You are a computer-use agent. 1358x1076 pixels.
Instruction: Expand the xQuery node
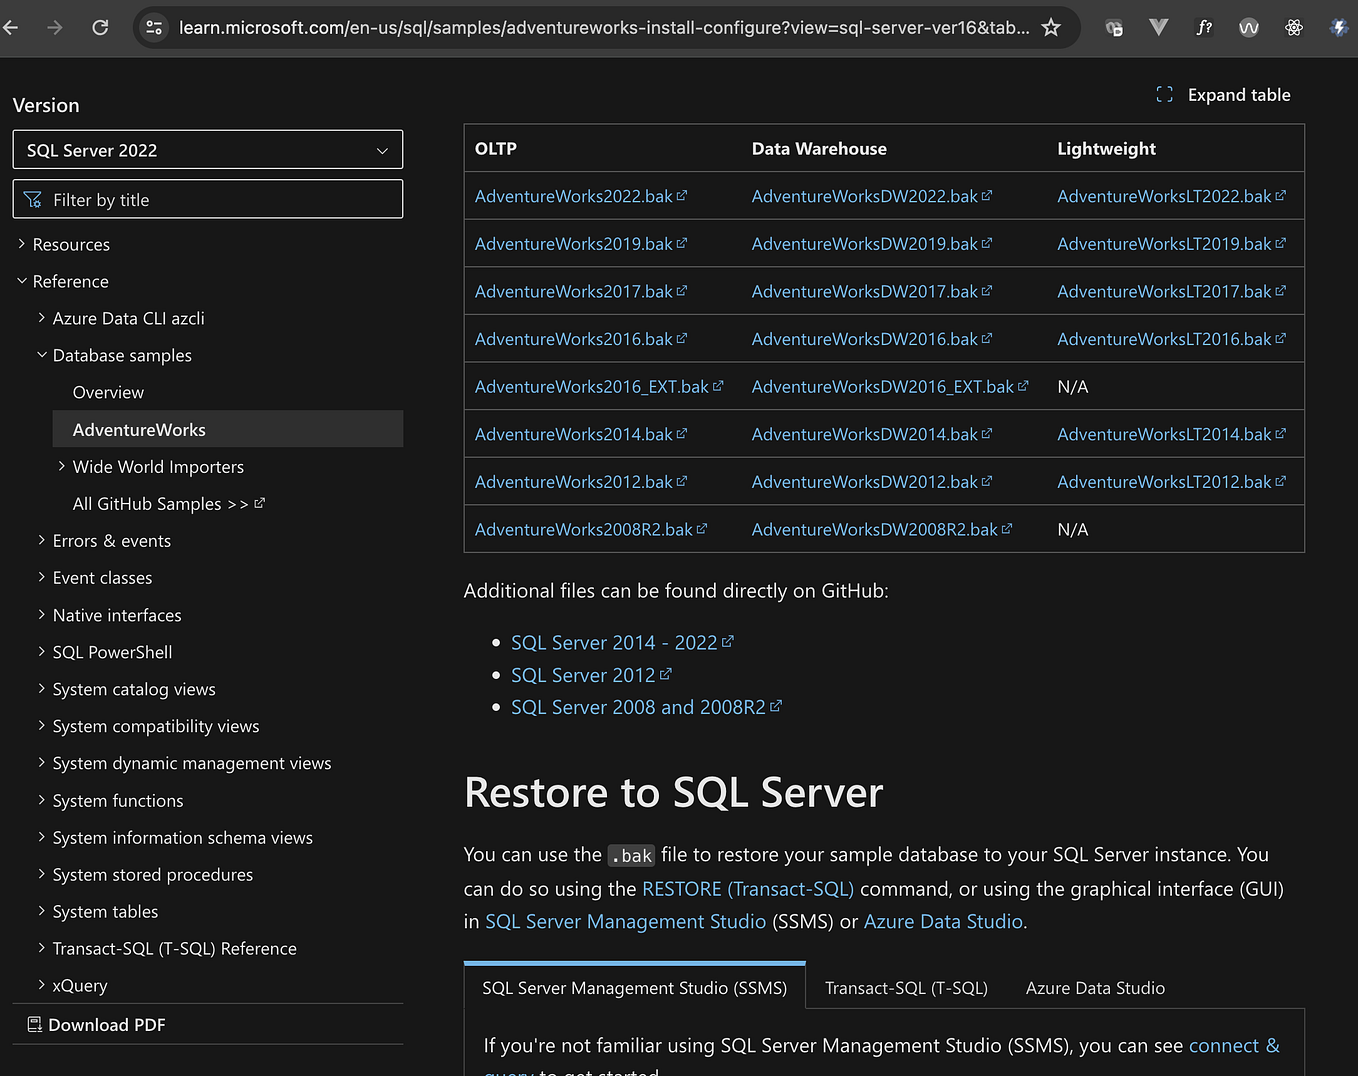coord(42,985)
